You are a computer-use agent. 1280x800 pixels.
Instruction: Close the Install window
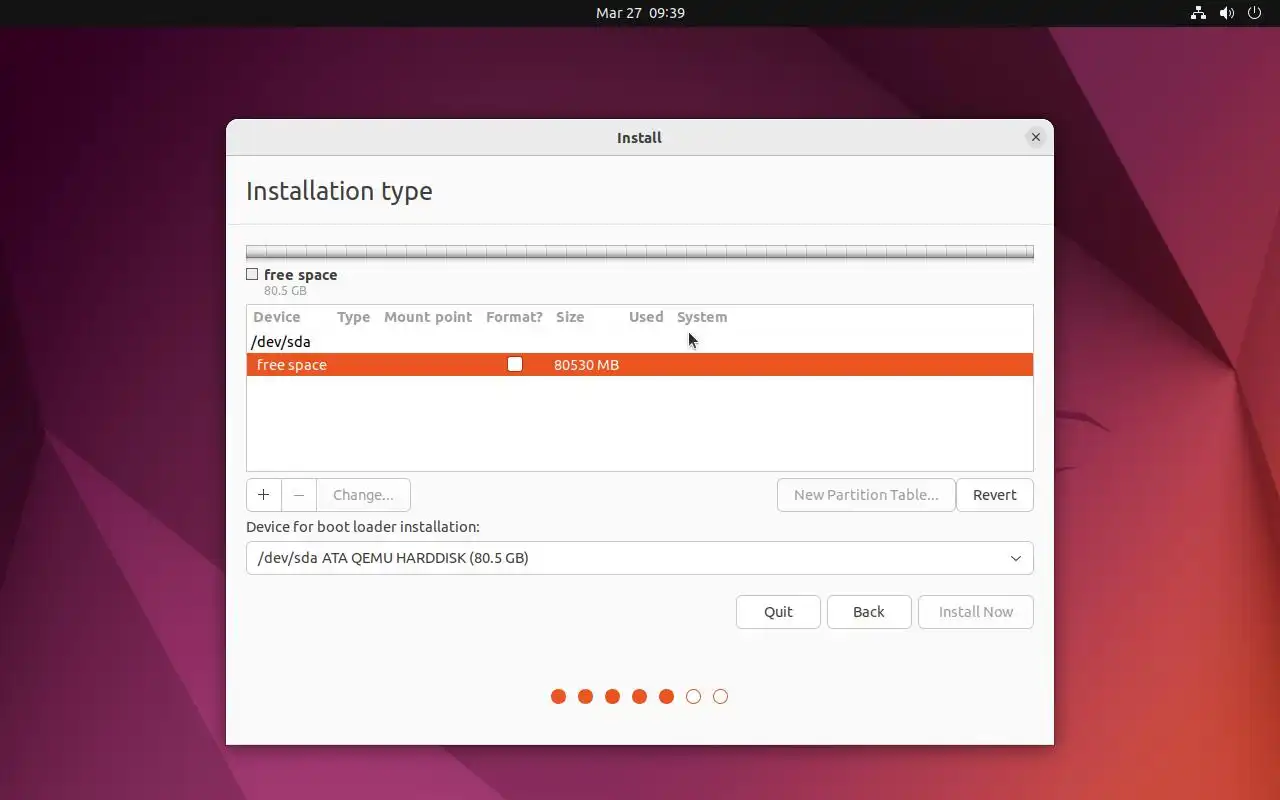click(1035, 138)
